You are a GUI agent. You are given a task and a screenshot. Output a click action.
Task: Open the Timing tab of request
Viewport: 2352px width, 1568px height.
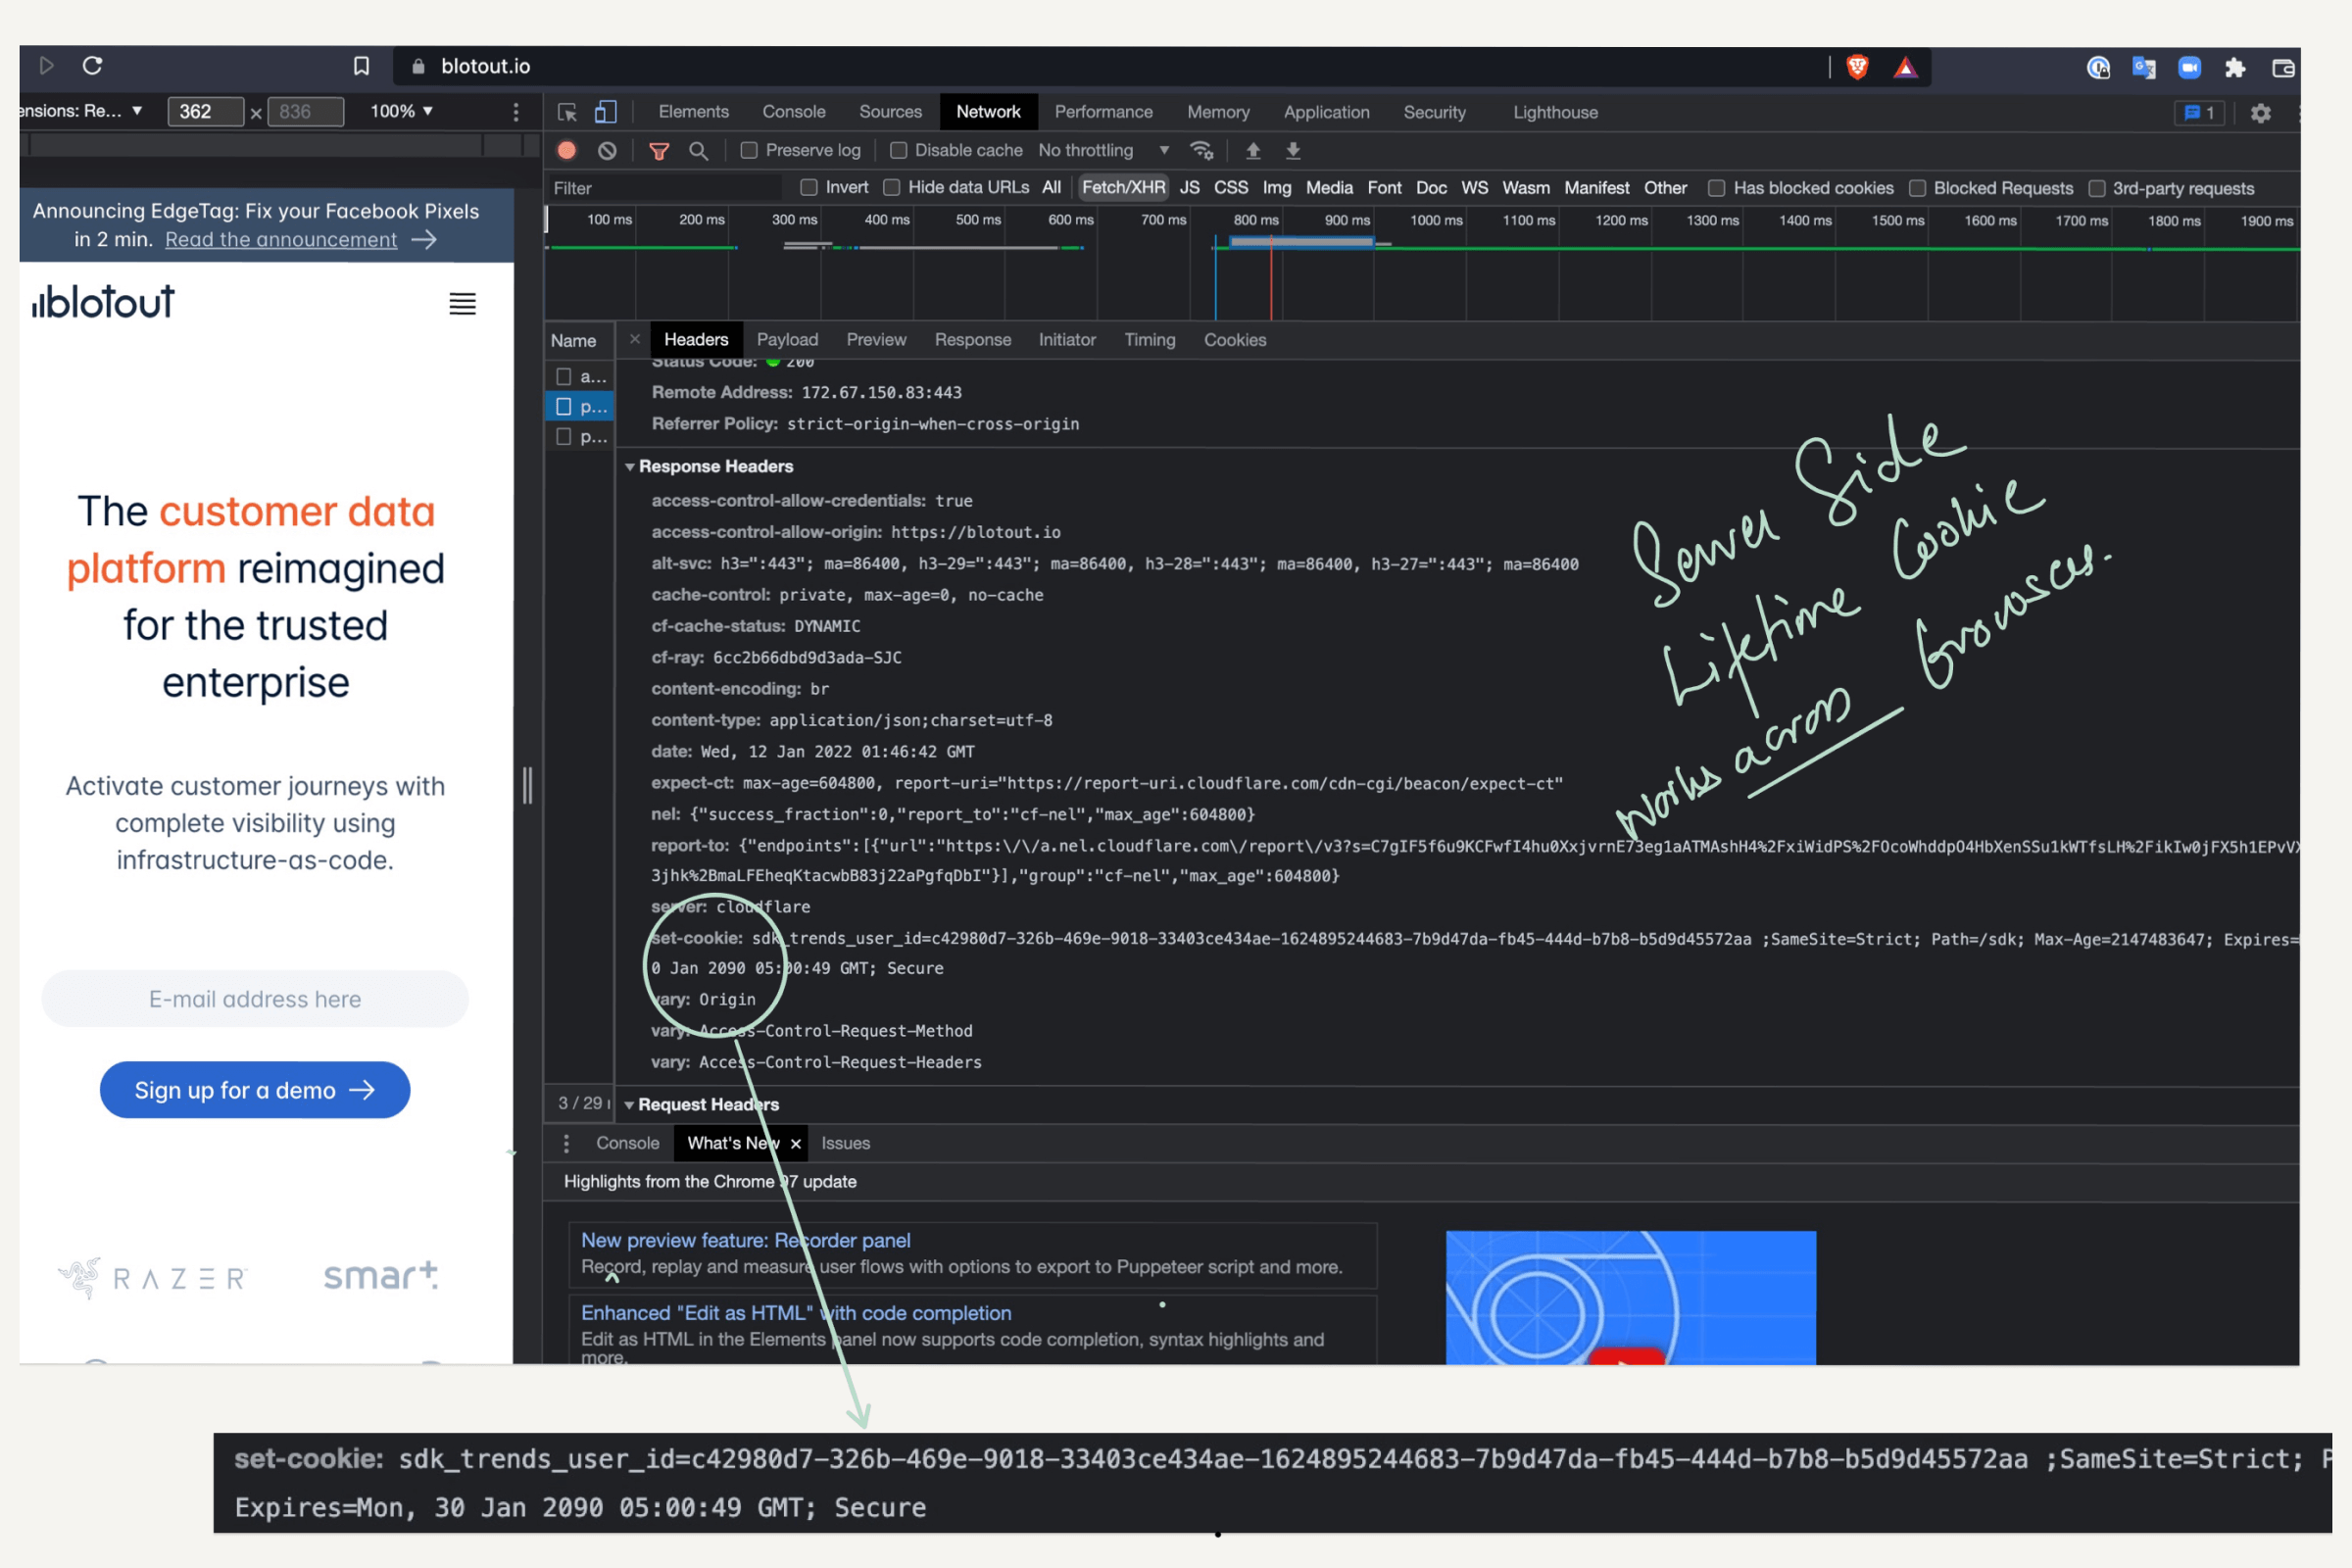tap(1149, 340)
